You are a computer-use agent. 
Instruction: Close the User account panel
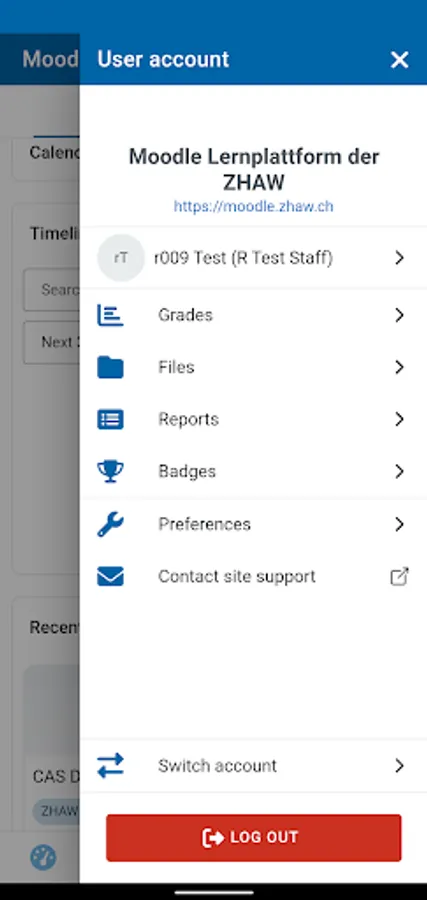[399, 60]
